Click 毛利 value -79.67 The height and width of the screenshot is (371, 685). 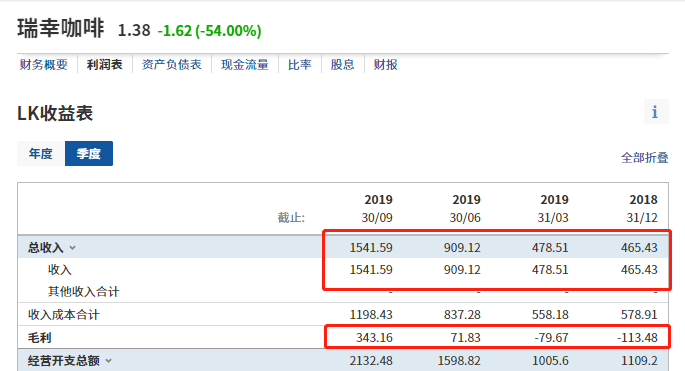click(551, 337)
